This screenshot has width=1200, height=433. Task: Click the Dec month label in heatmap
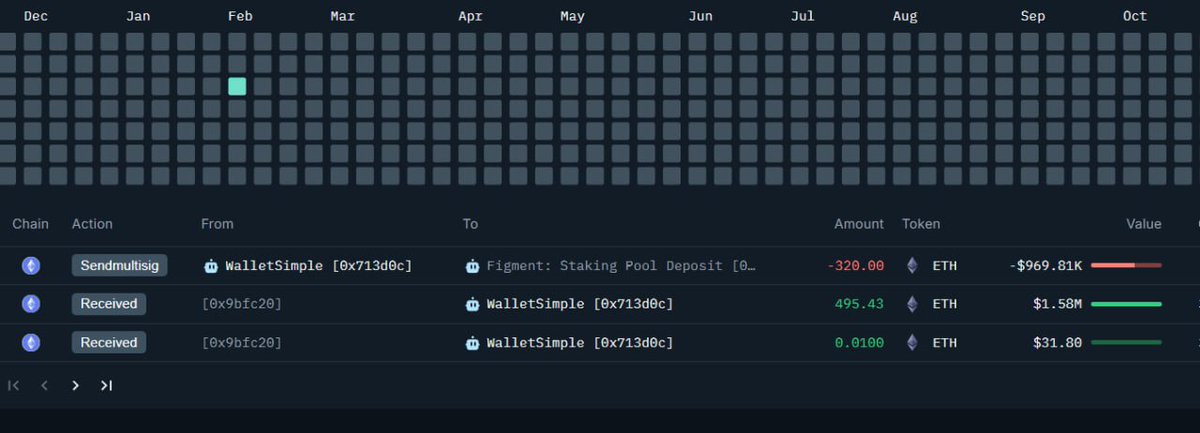(36, 16)
